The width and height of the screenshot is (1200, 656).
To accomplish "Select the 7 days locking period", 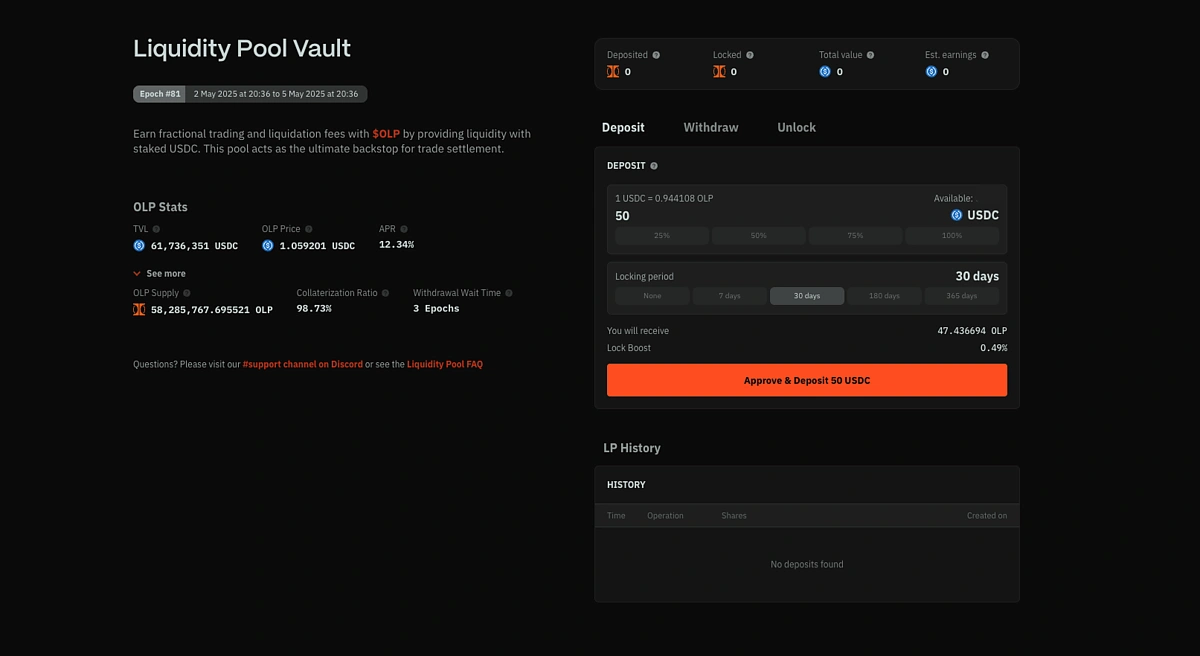I will click(730, 296).
